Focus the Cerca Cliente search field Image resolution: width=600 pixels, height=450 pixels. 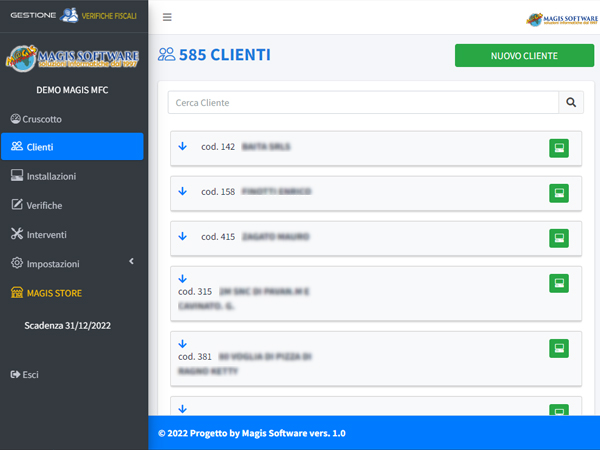coord(363,102)
